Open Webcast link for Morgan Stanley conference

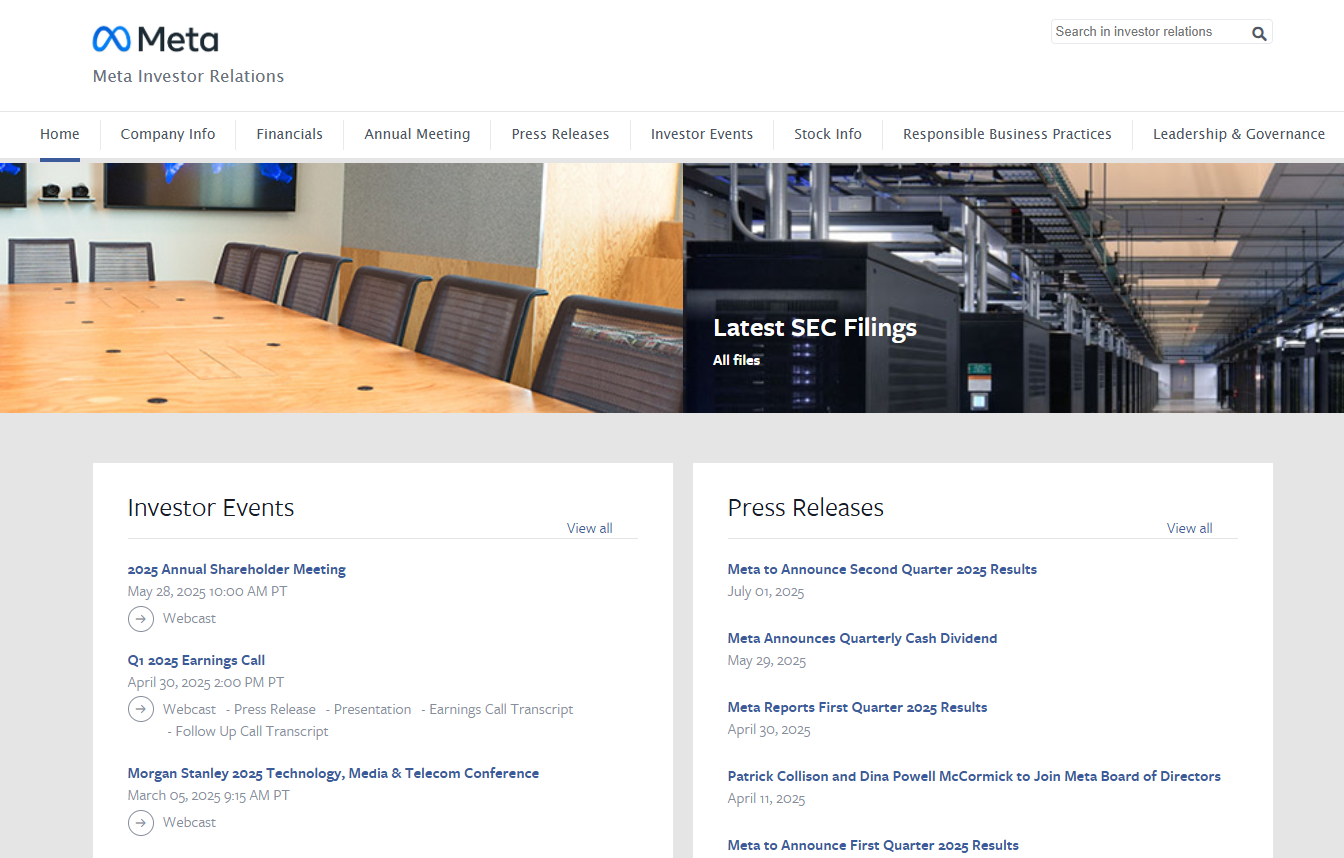tap(190, 822)
